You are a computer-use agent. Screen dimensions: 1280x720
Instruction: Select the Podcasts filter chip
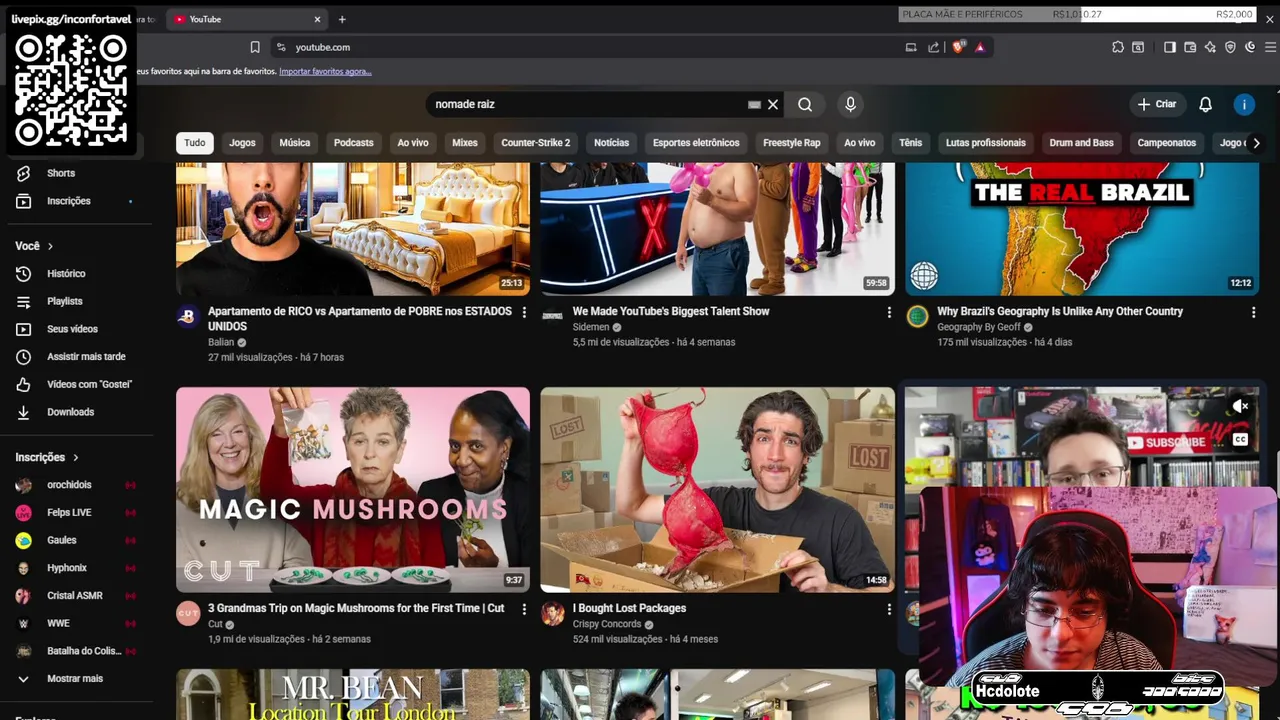(x=353, y=143)
